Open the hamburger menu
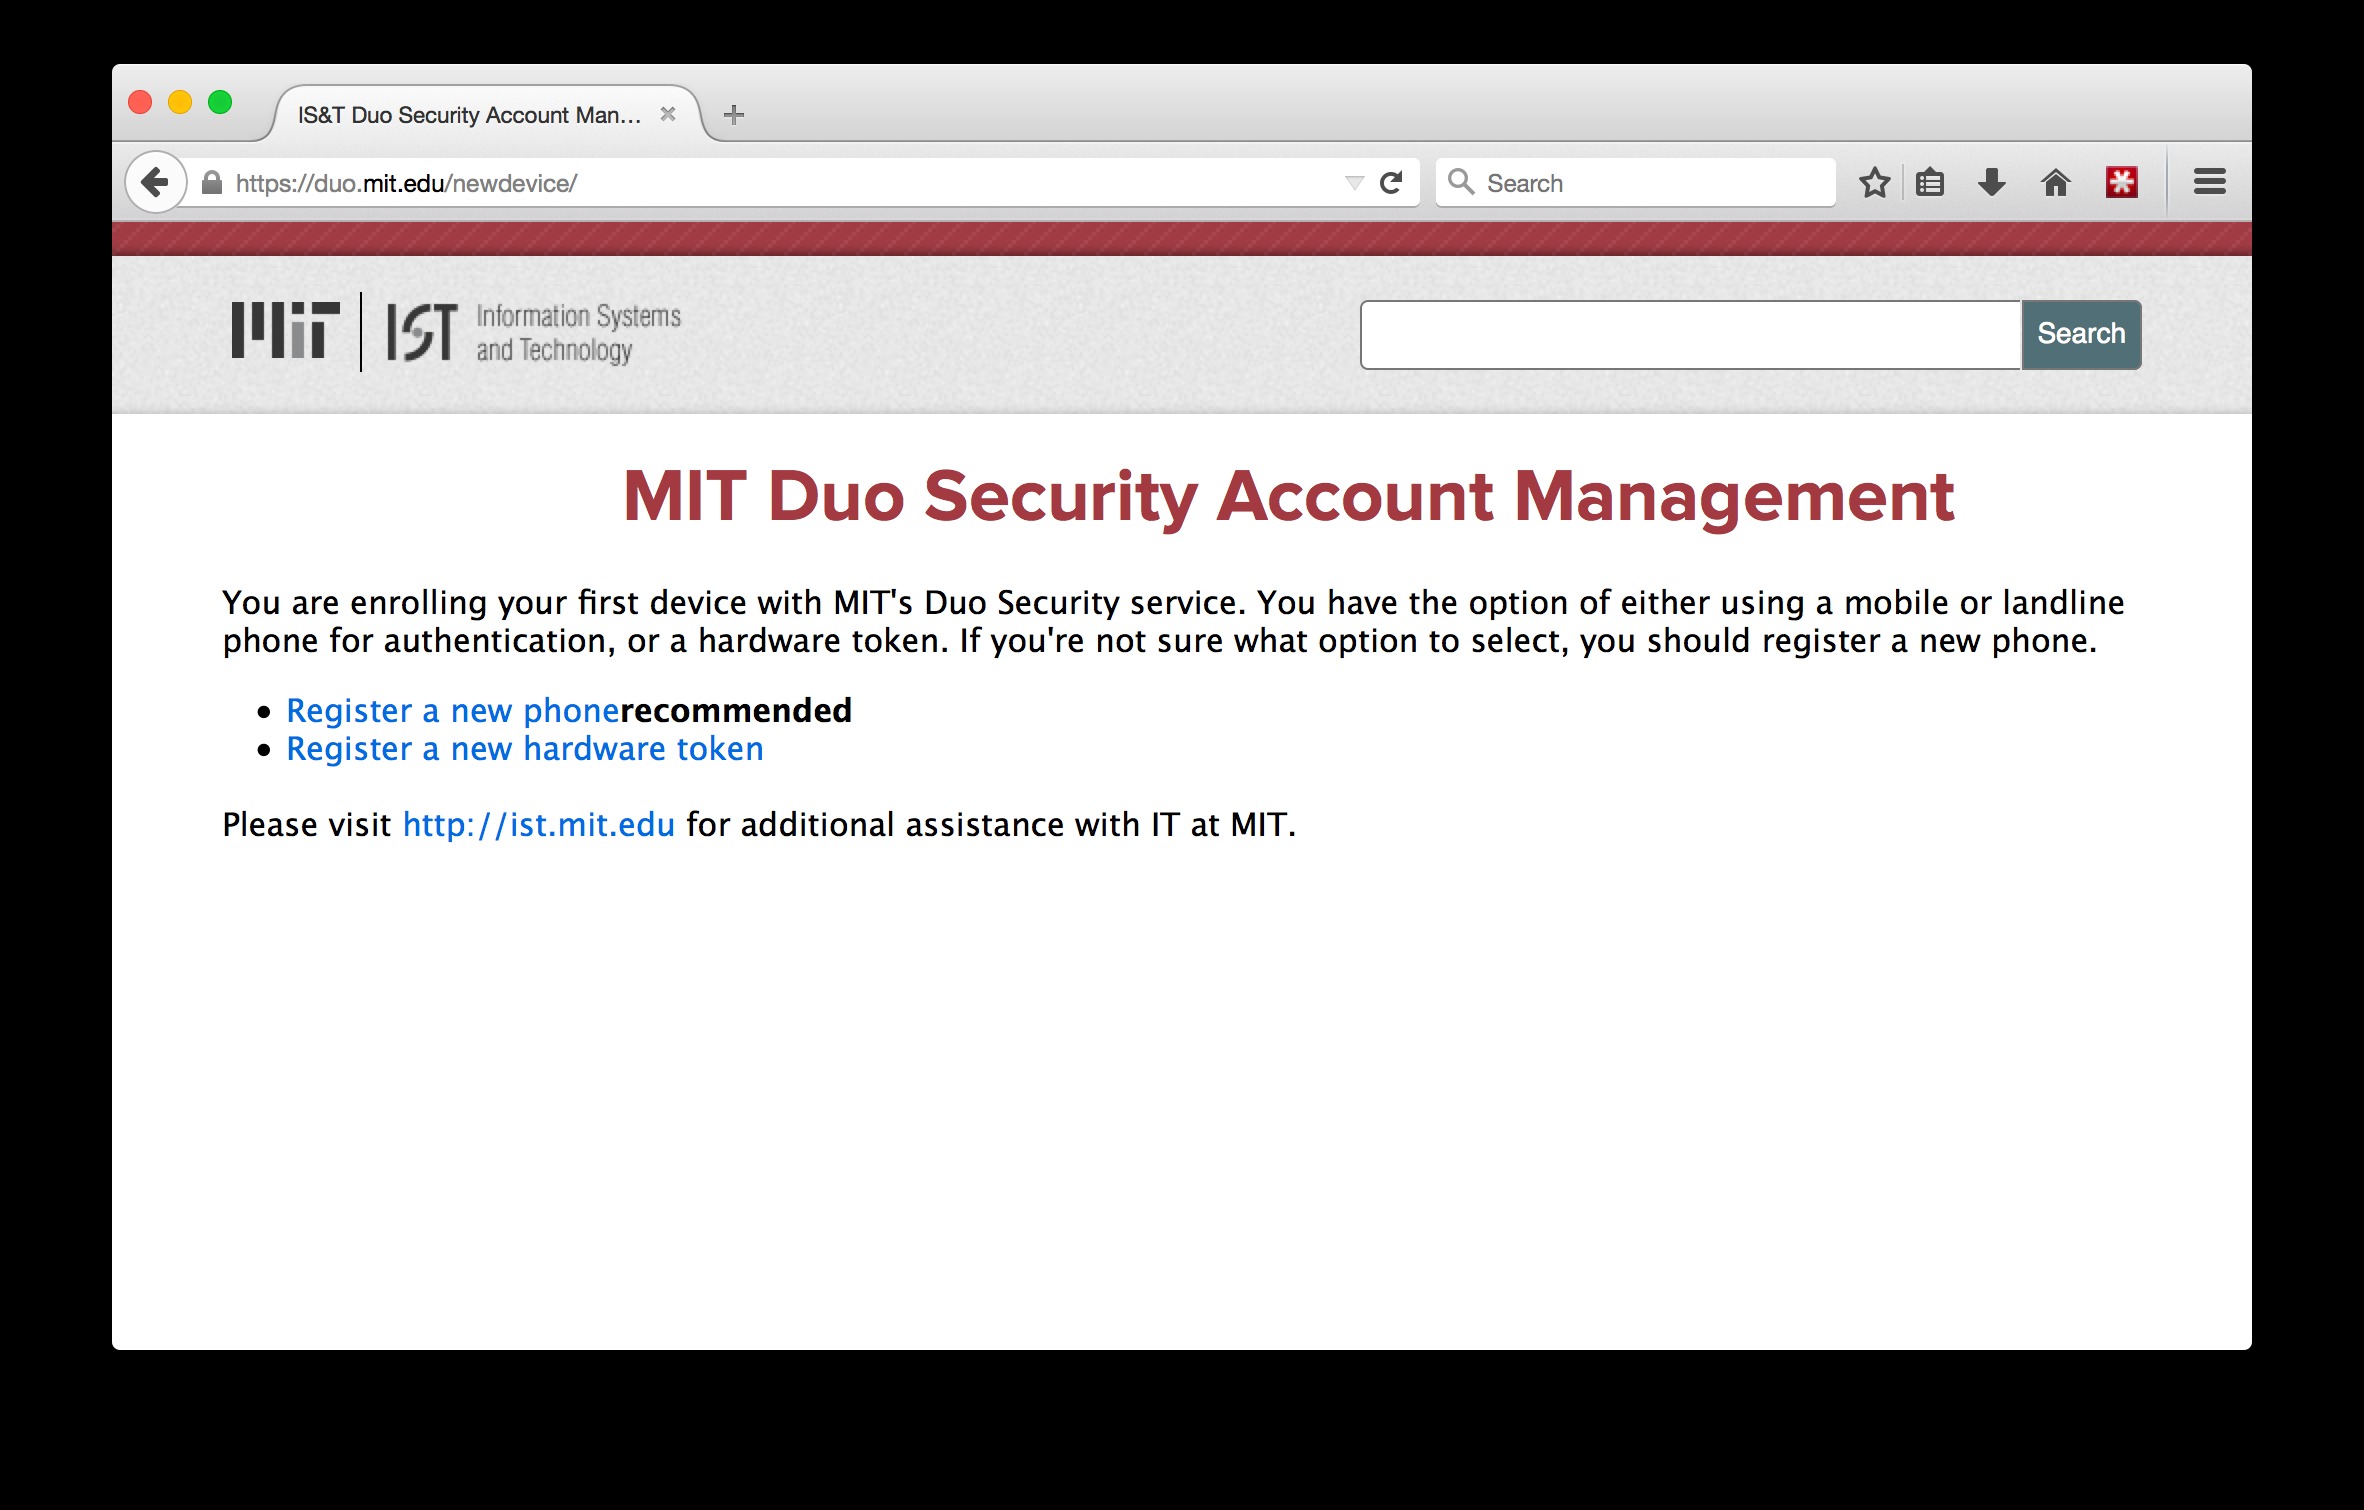 2209,182
